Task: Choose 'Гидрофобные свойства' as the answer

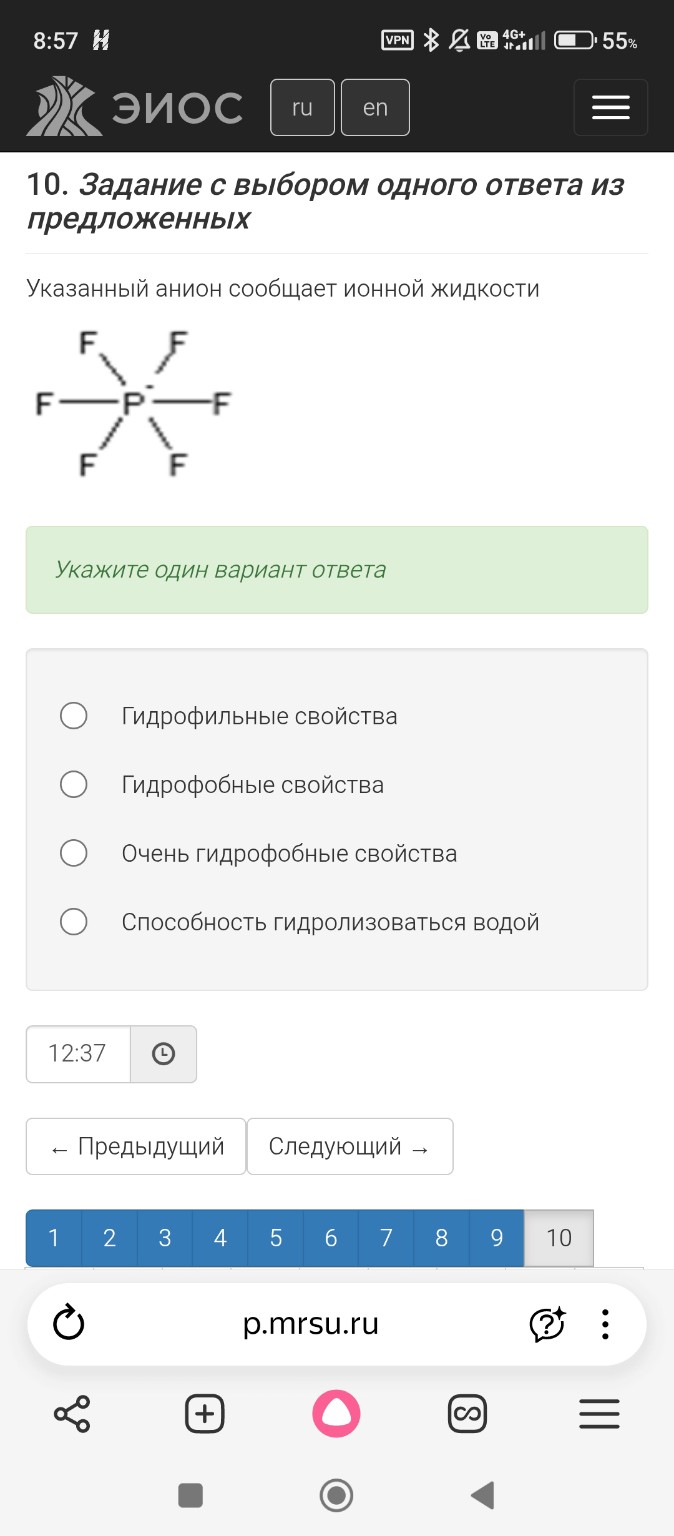Action: pos(73,784)
